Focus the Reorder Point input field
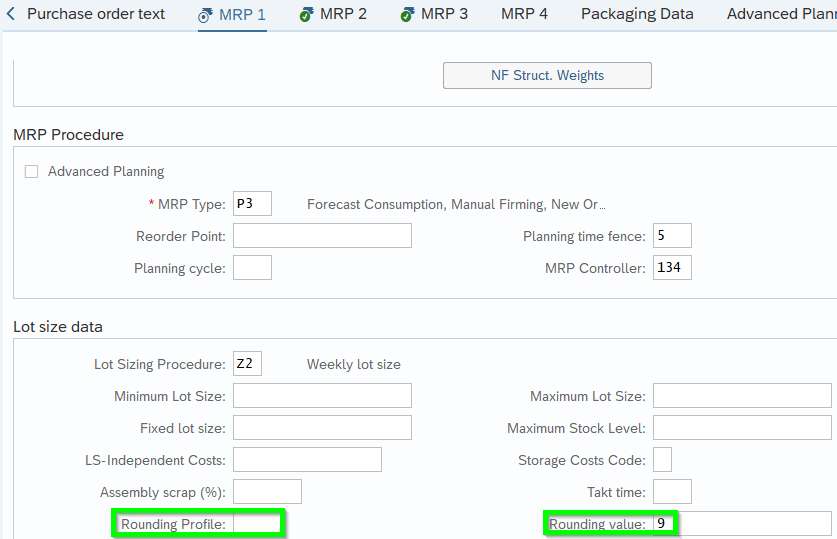Image resolution: width=837 pixels, height=539 pixels. (x=322, y=236)
